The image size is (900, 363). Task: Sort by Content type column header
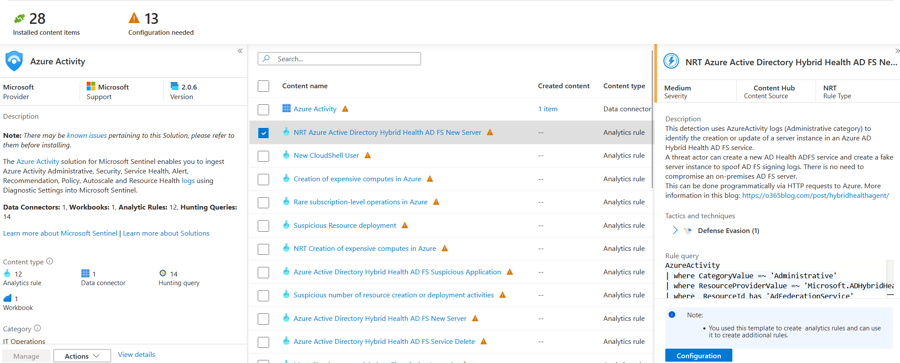click(624, 86)
